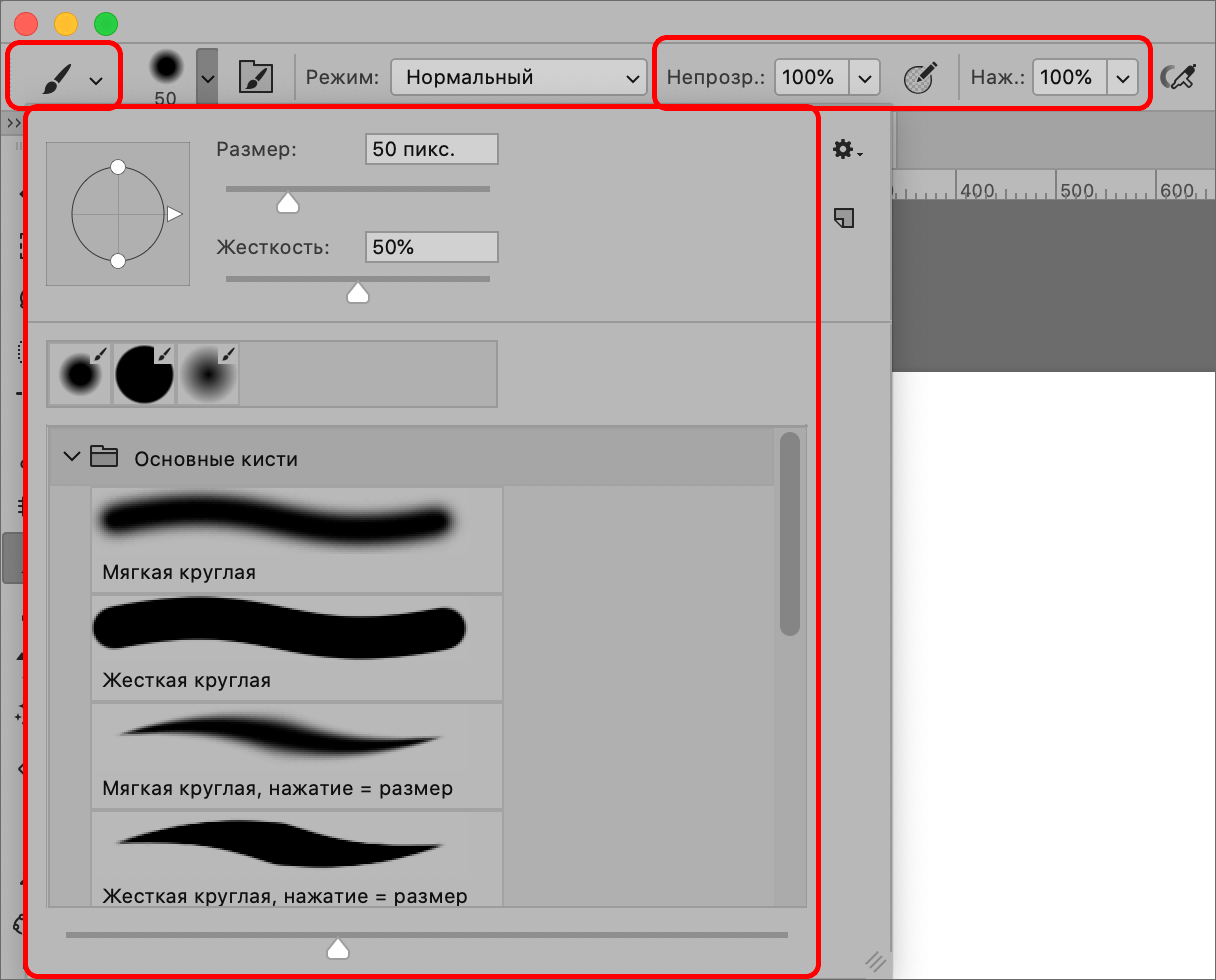The width and height of the screenshot is (1216, 980).
Task: Choose the Мягкая круглая brush
Action: [296, 540]
